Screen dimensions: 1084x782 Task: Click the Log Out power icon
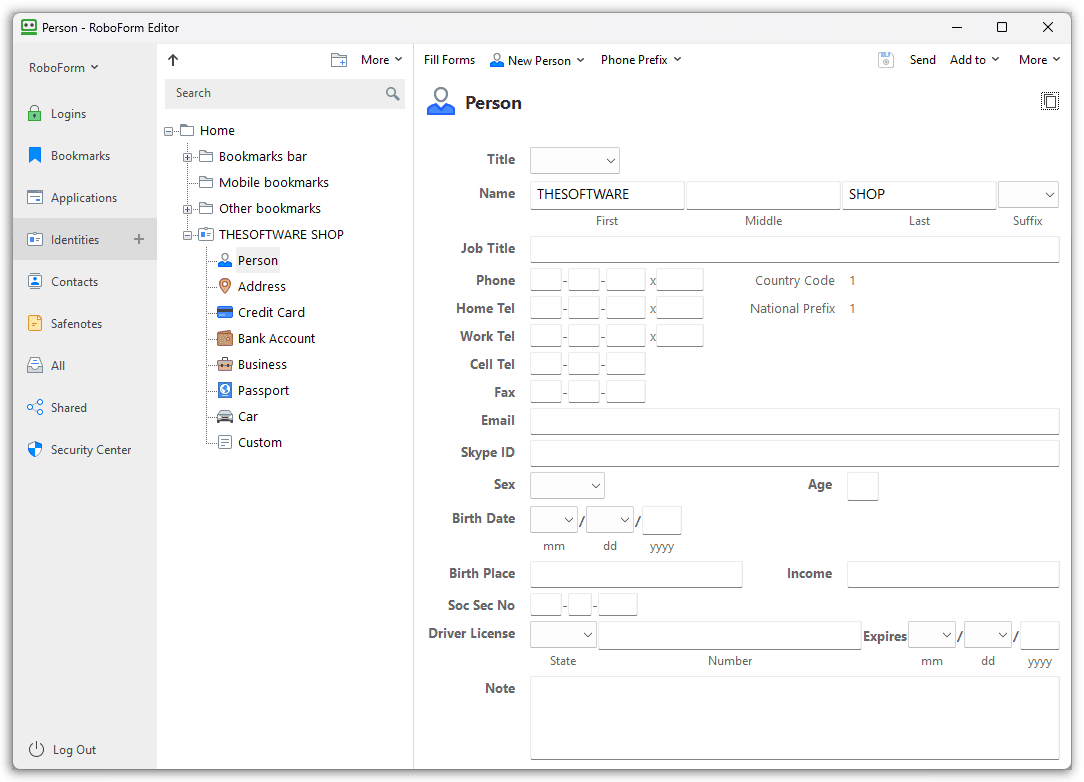click(36, 750)
